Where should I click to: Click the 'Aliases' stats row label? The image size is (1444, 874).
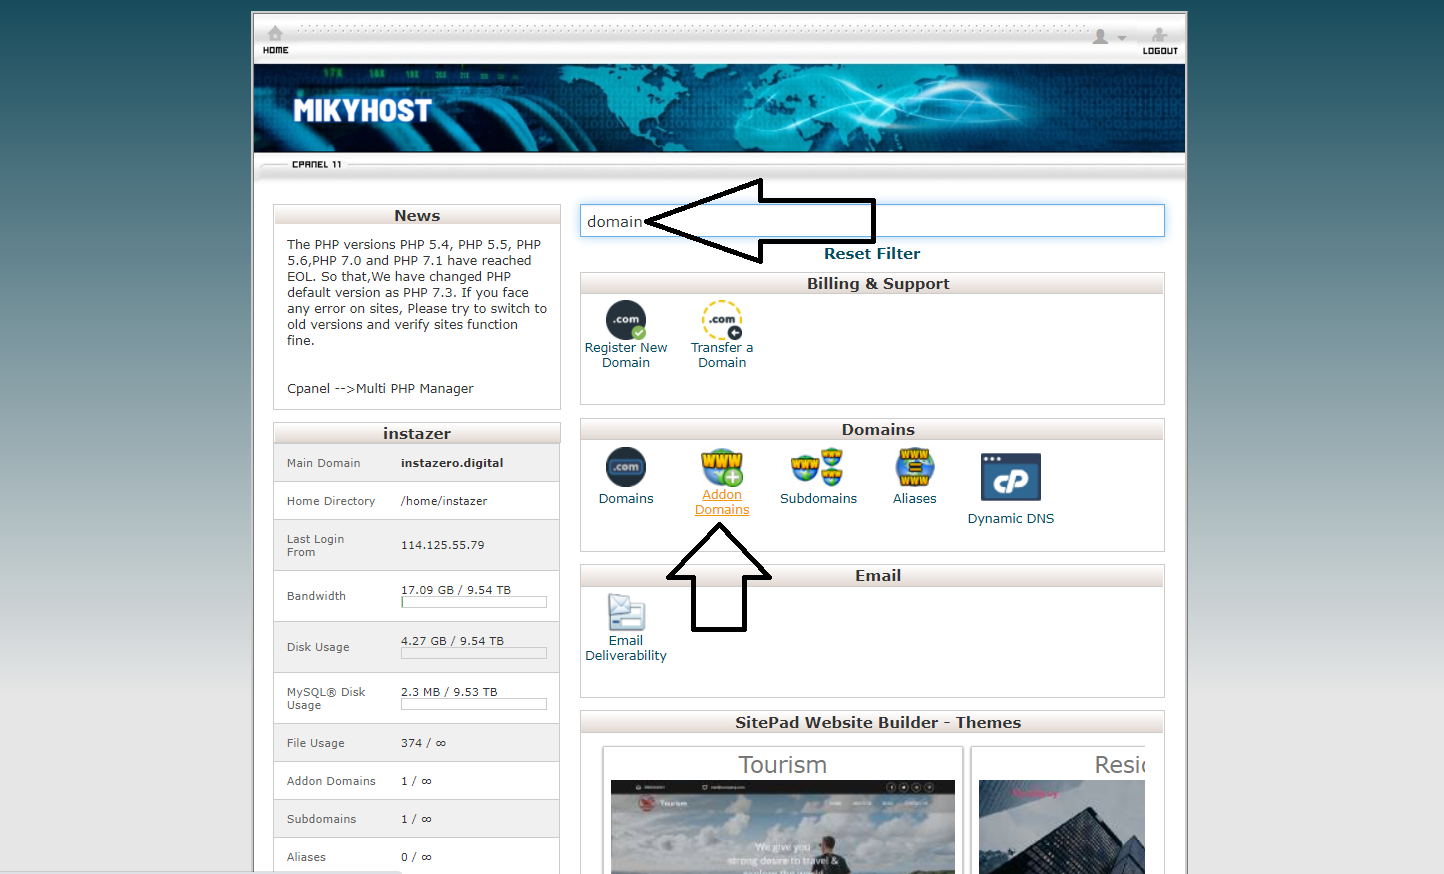[x=306, y=857]
